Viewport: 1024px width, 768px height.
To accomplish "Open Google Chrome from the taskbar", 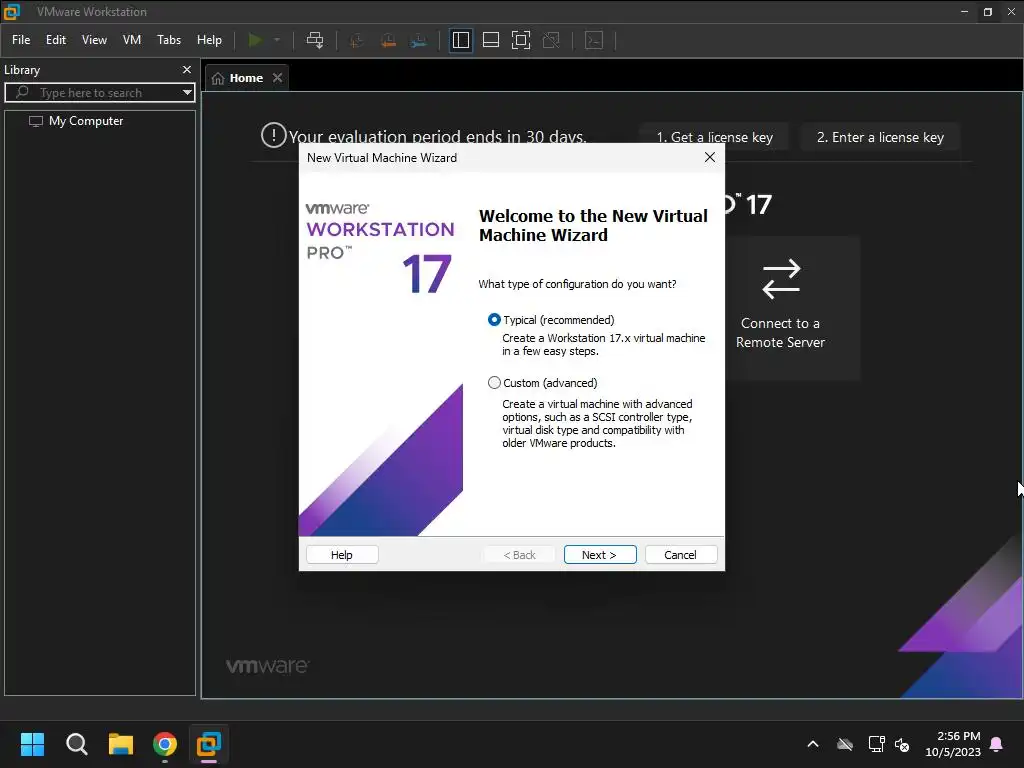I will click(x=165, y=744).
